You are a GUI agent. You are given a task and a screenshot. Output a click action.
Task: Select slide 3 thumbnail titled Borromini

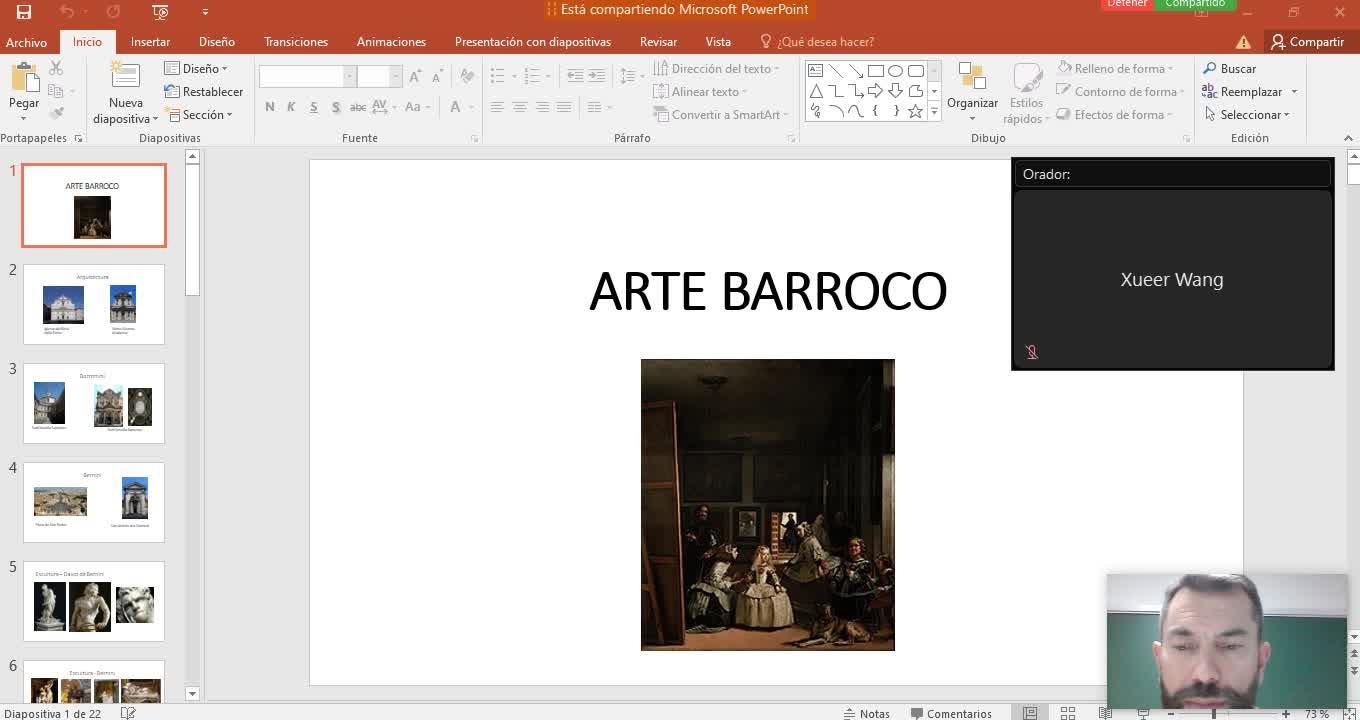[94, 403]
